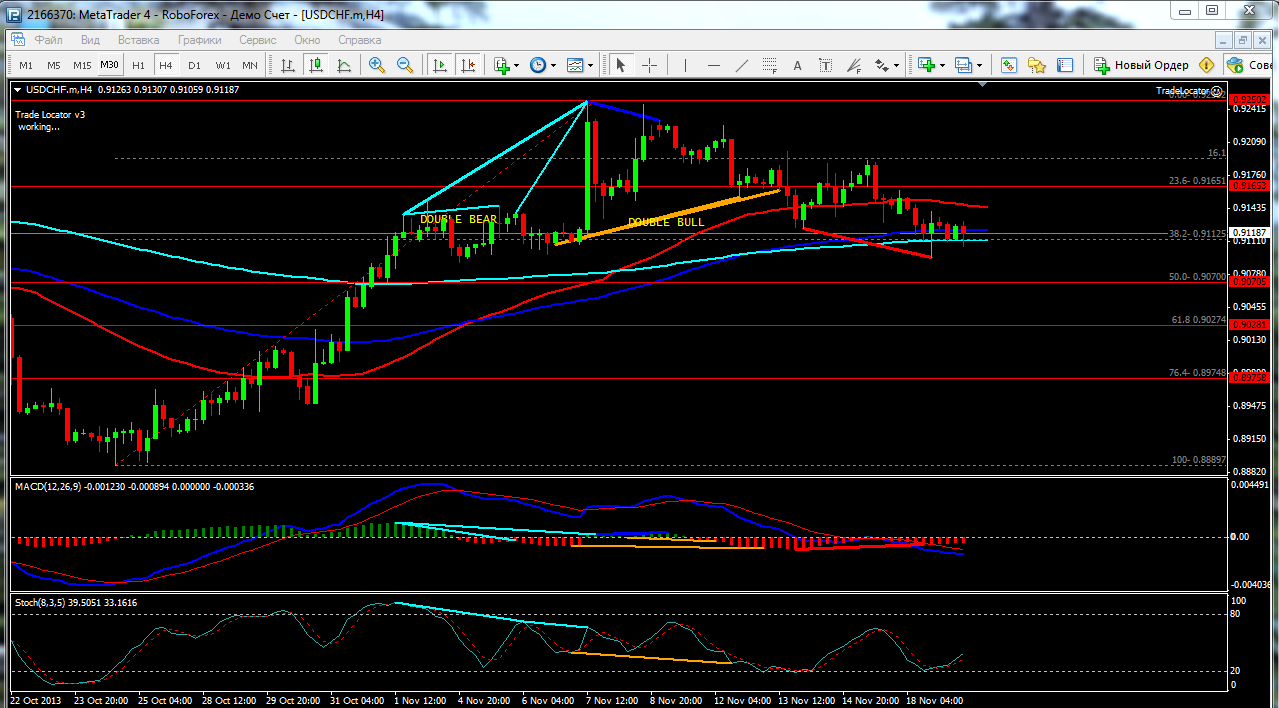Switch to MN timeframe

[250, 65]
